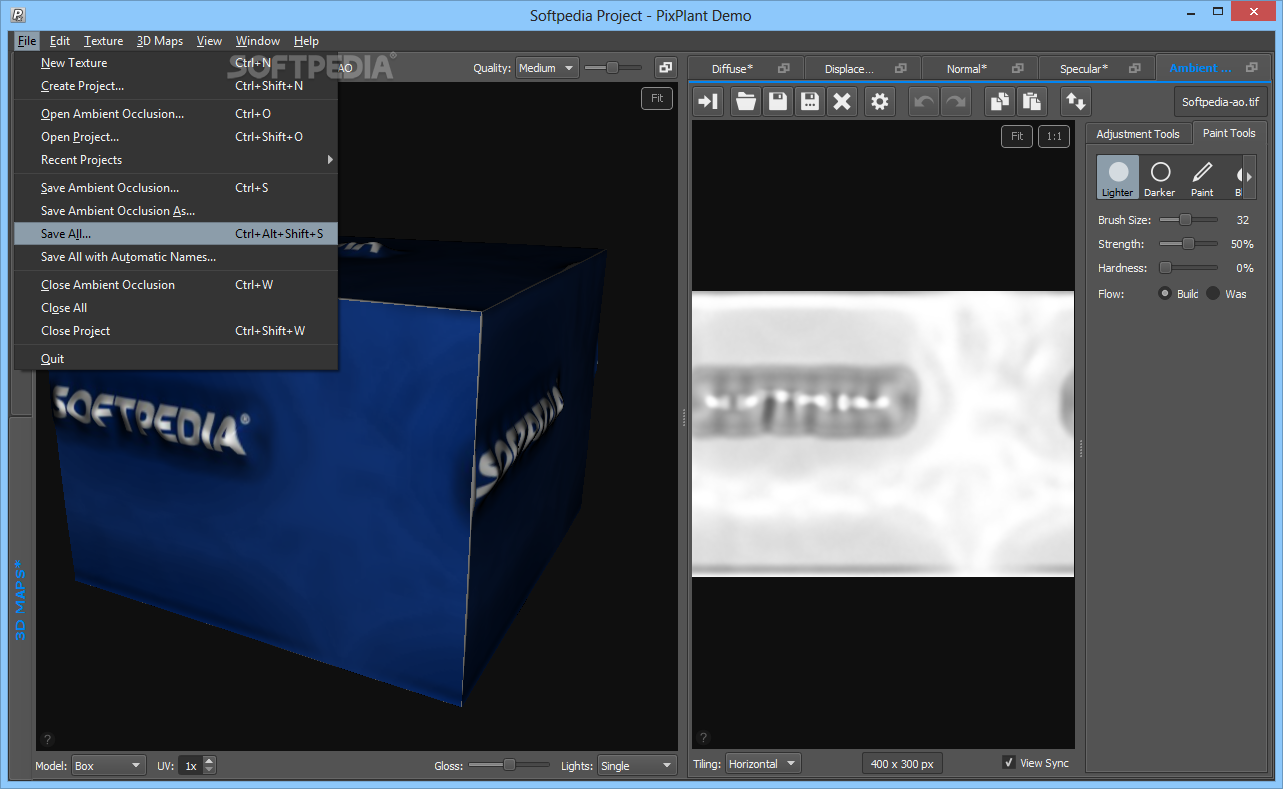Screen dimensions: 1283x789
Task: Select the Build flow radio button
Action: pyautogui.click(x=1165, y=294)
